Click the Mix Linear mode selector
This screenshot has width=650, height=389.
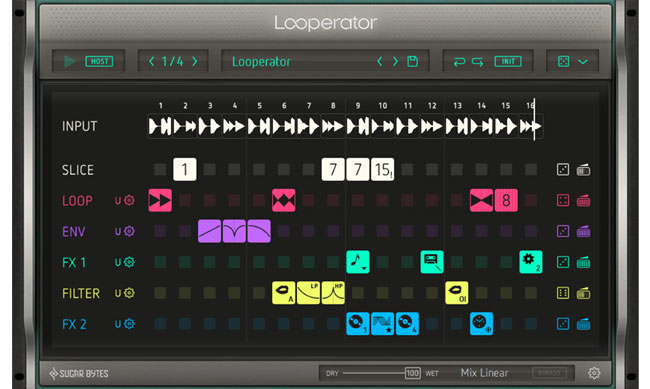click(x=484, y=373)
